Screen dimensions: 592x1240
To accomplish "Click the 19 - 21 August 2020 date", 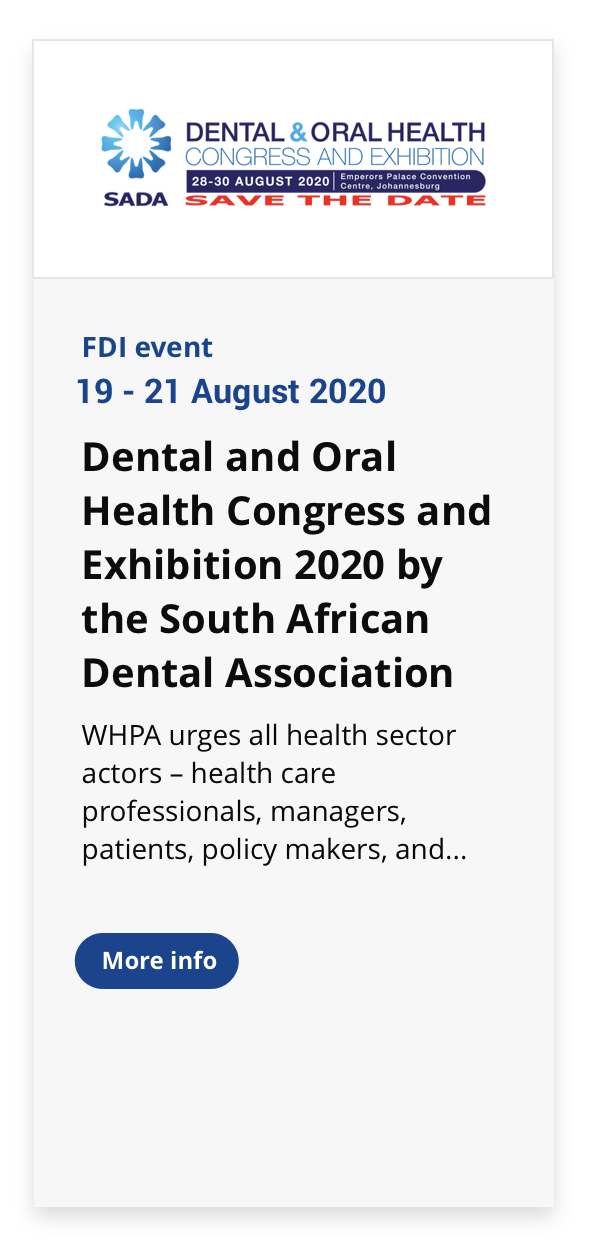I will point(231,392).
